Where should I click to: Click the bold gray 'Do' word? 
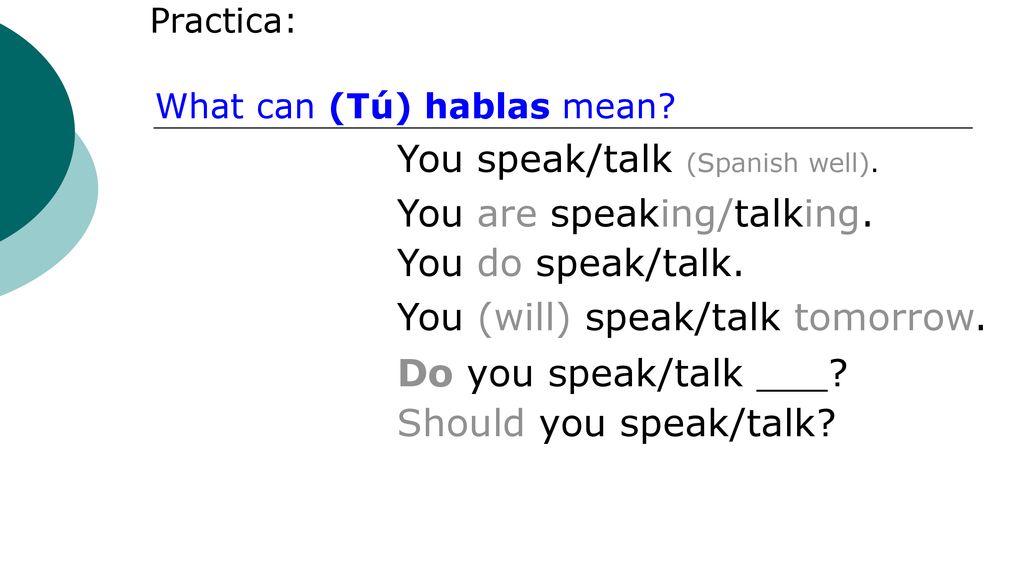(425, 374)
